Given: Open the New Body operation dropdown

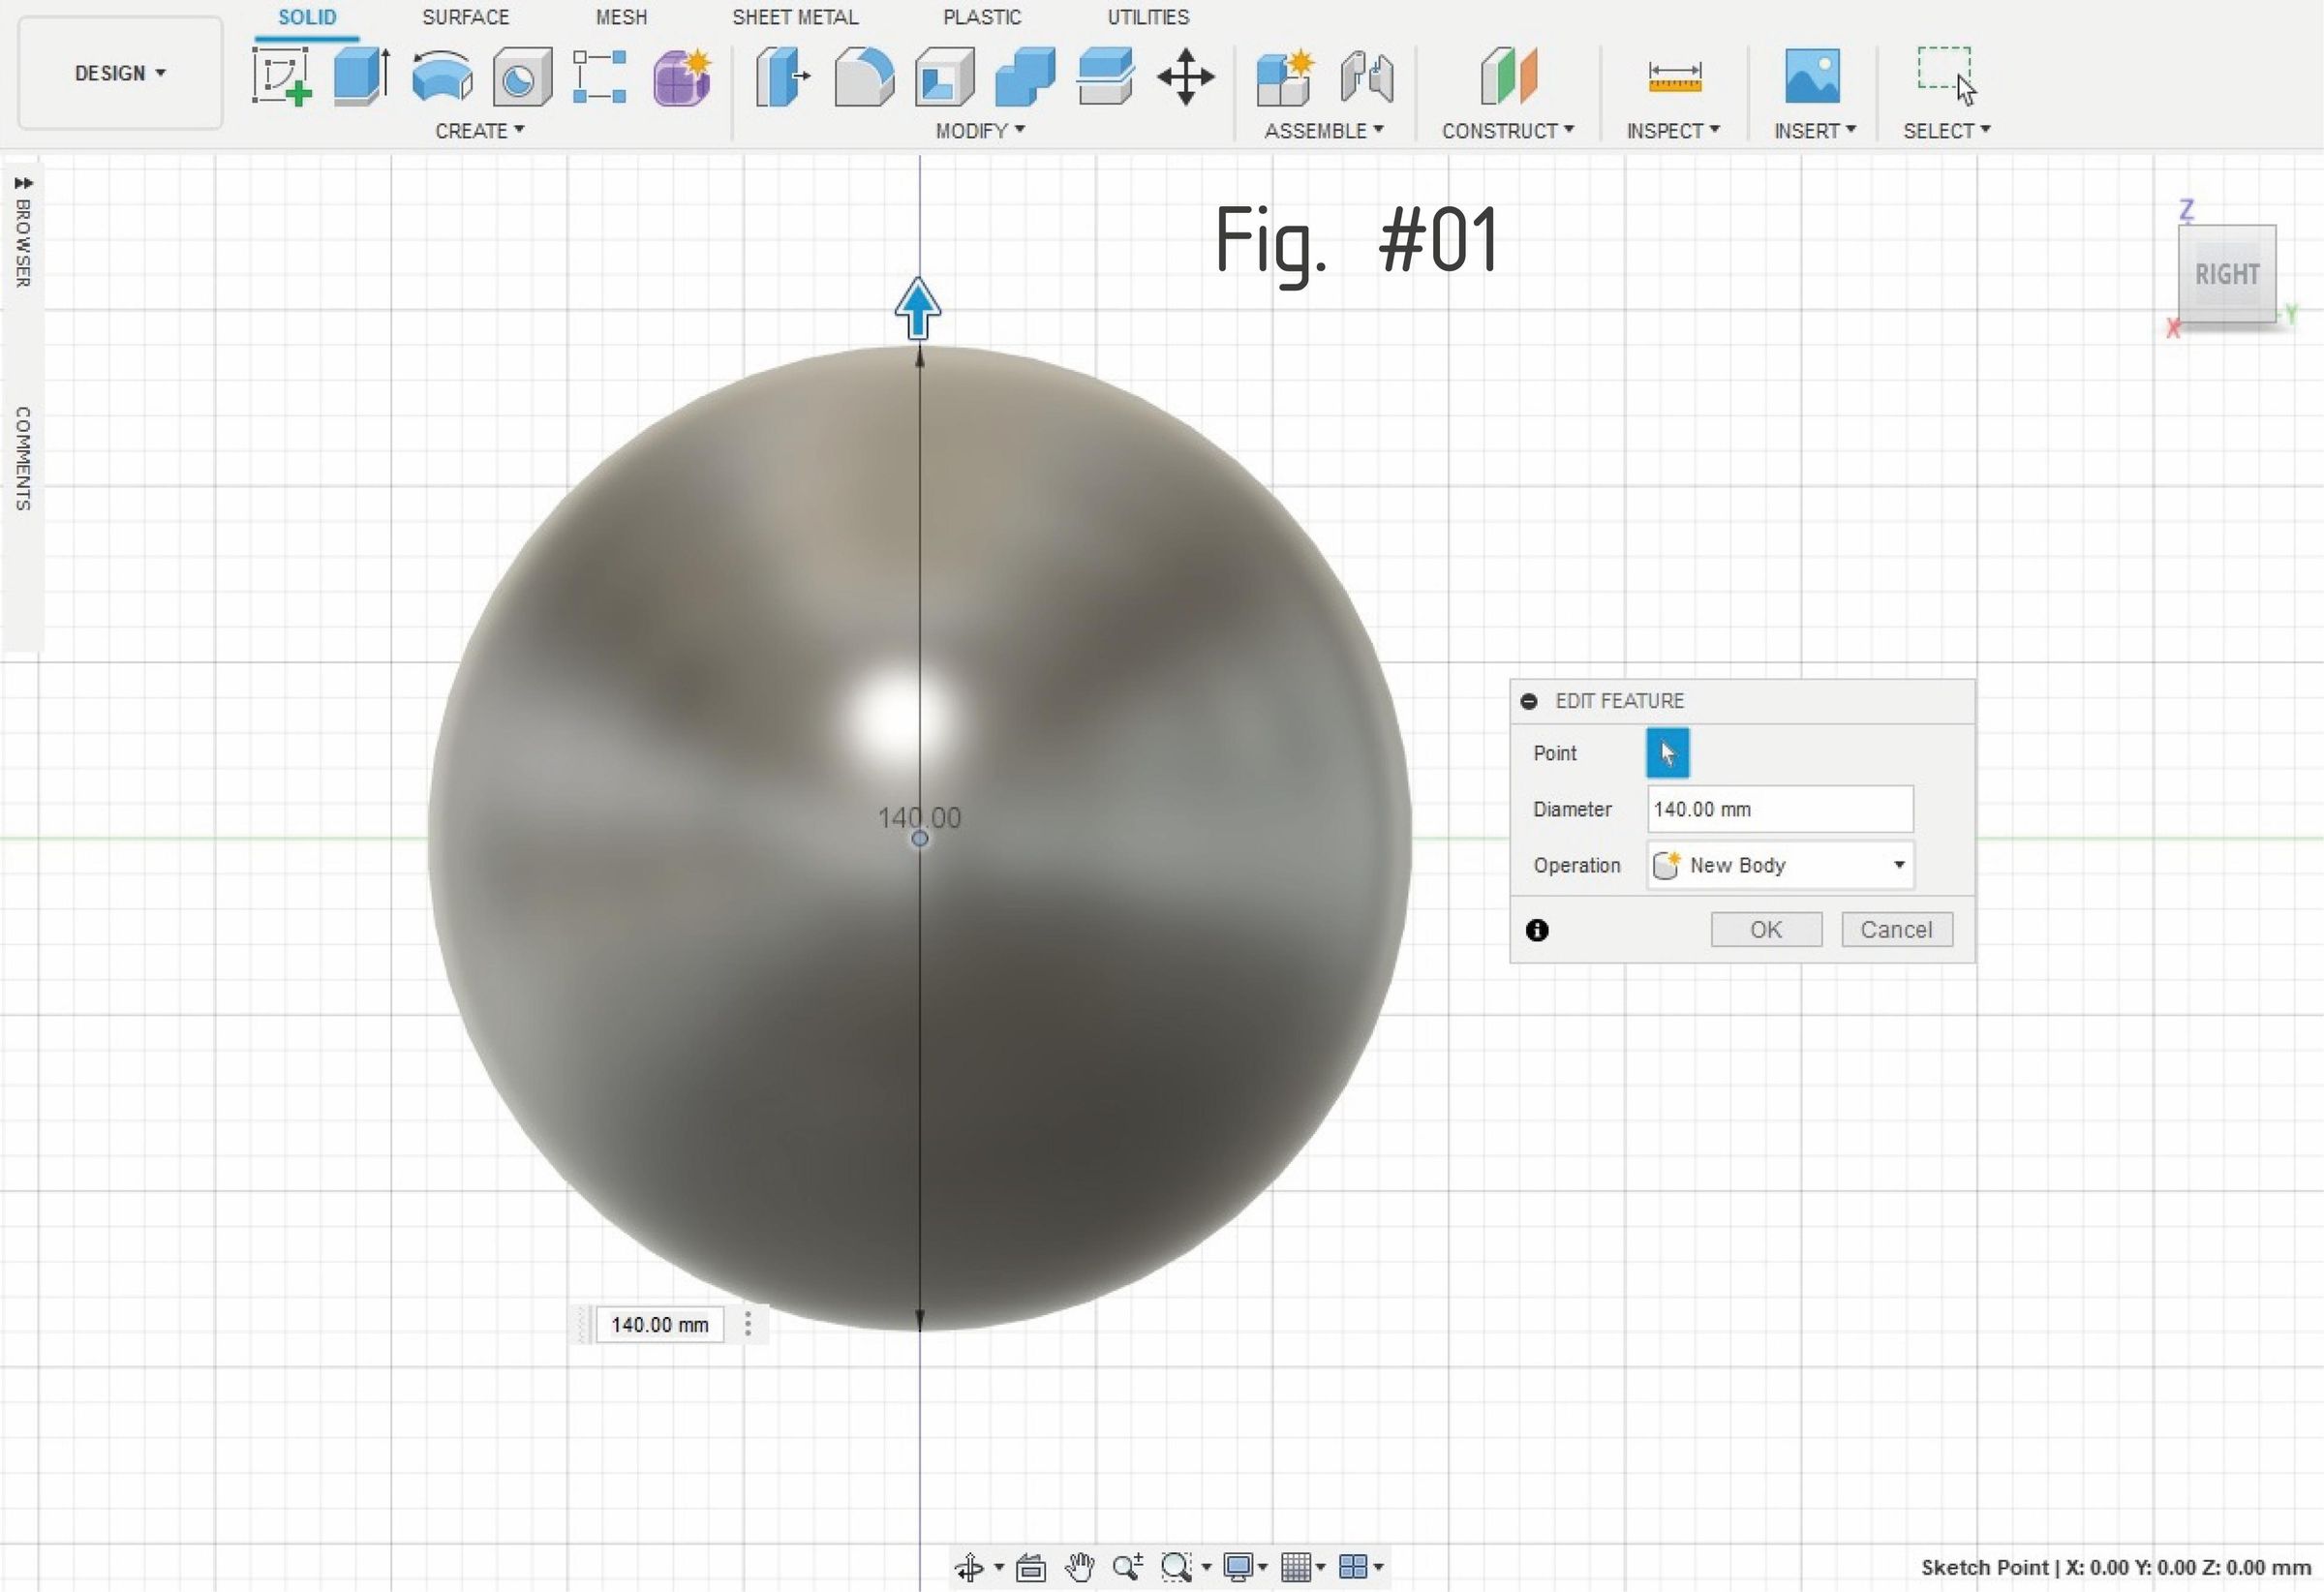Looking at the screenshot, I should click(x=1779, y=865).
